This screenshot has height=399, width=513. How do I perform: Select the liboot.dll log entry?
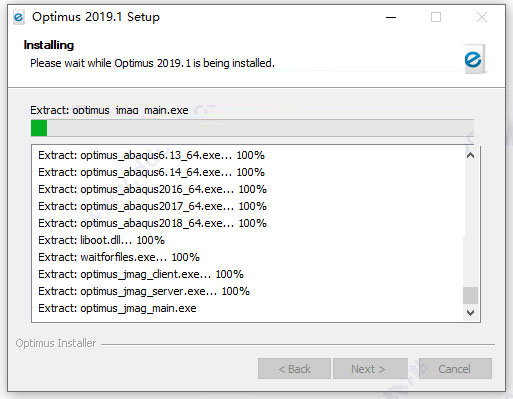[101, 240]
